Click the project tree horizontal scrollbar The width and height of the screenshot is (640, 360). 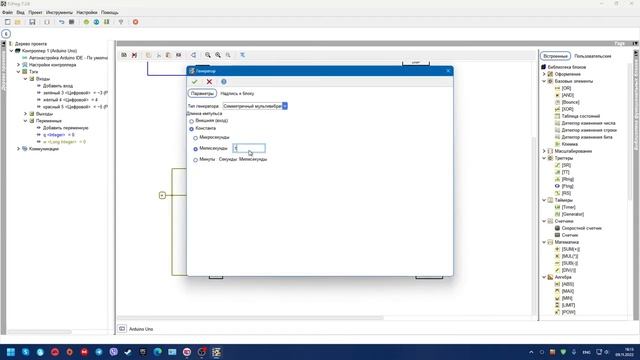[x=40, y=332]
